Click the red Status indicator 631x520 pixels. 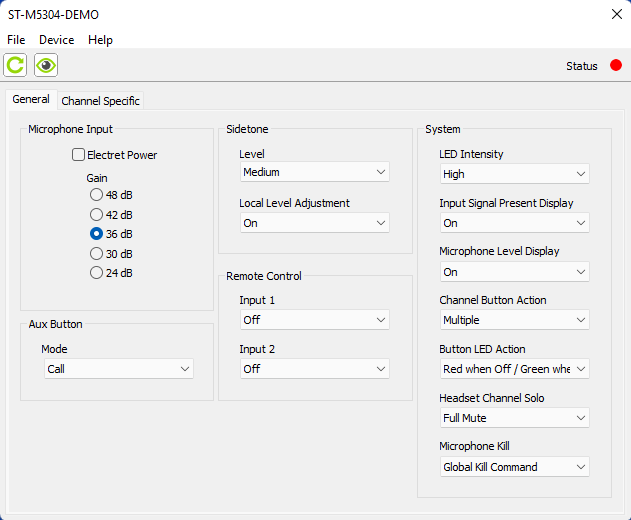point(616,66)
